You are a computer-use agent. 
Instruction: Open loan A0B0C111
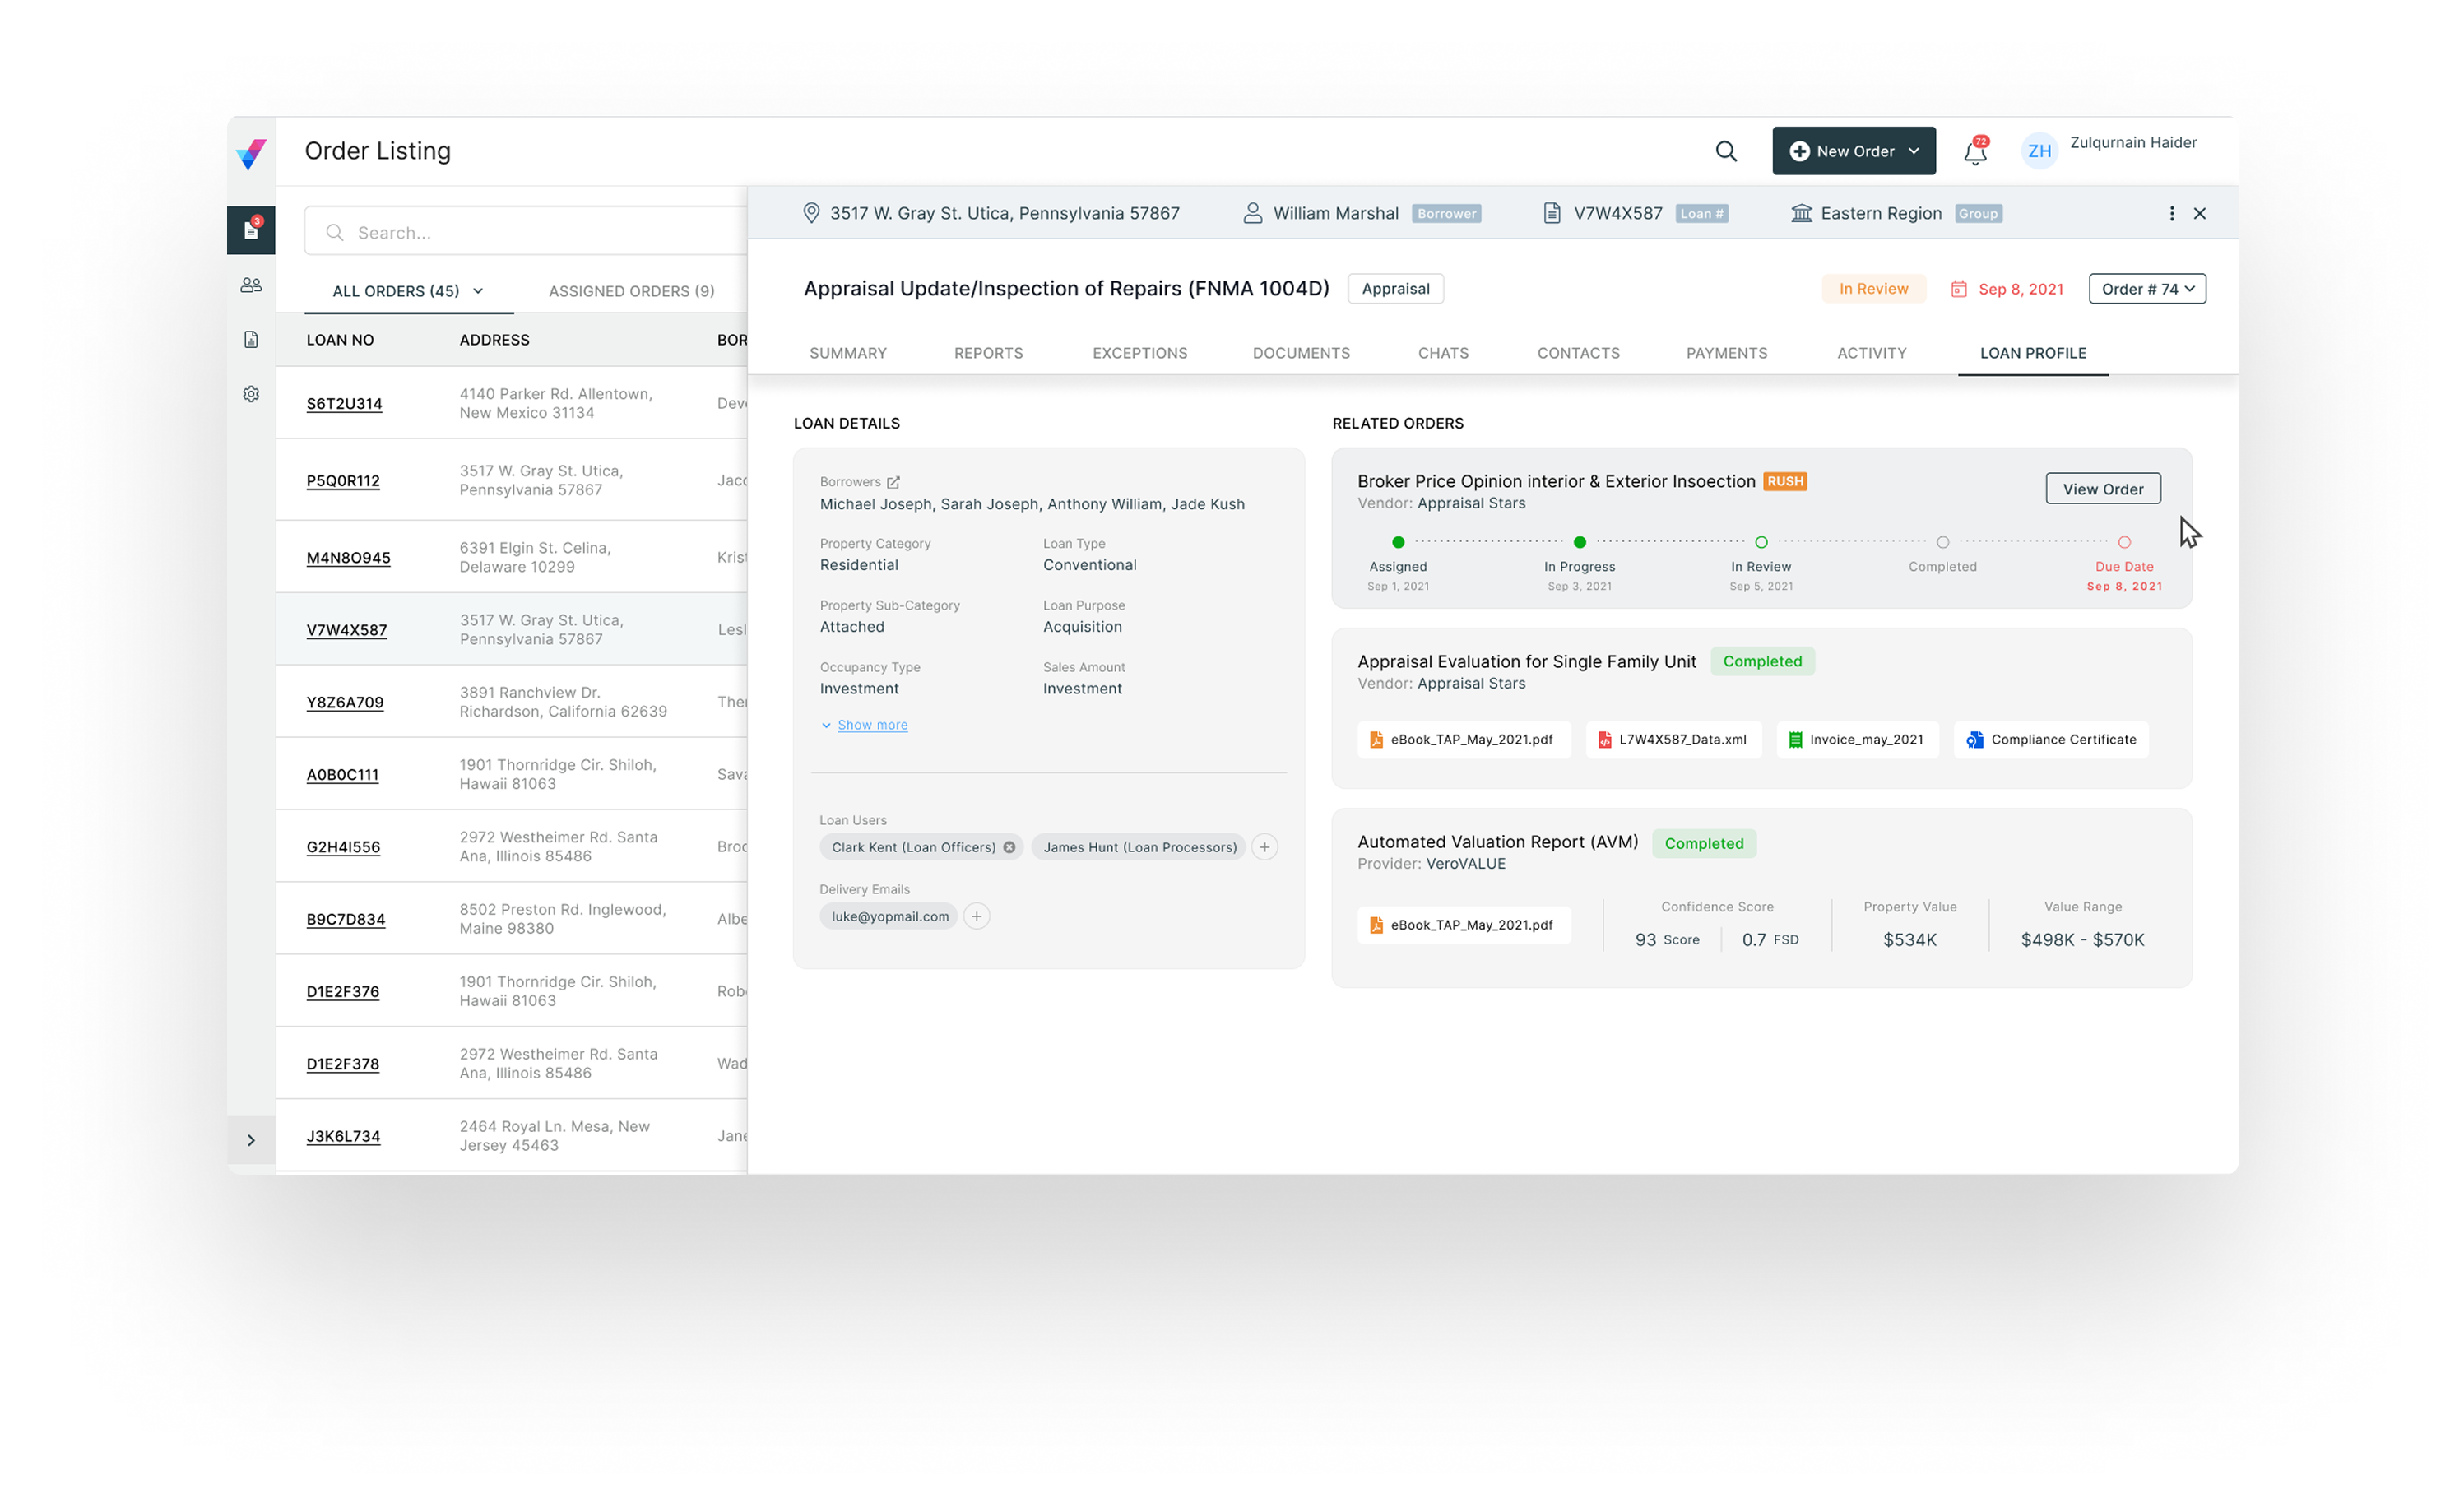click(342, 775)
